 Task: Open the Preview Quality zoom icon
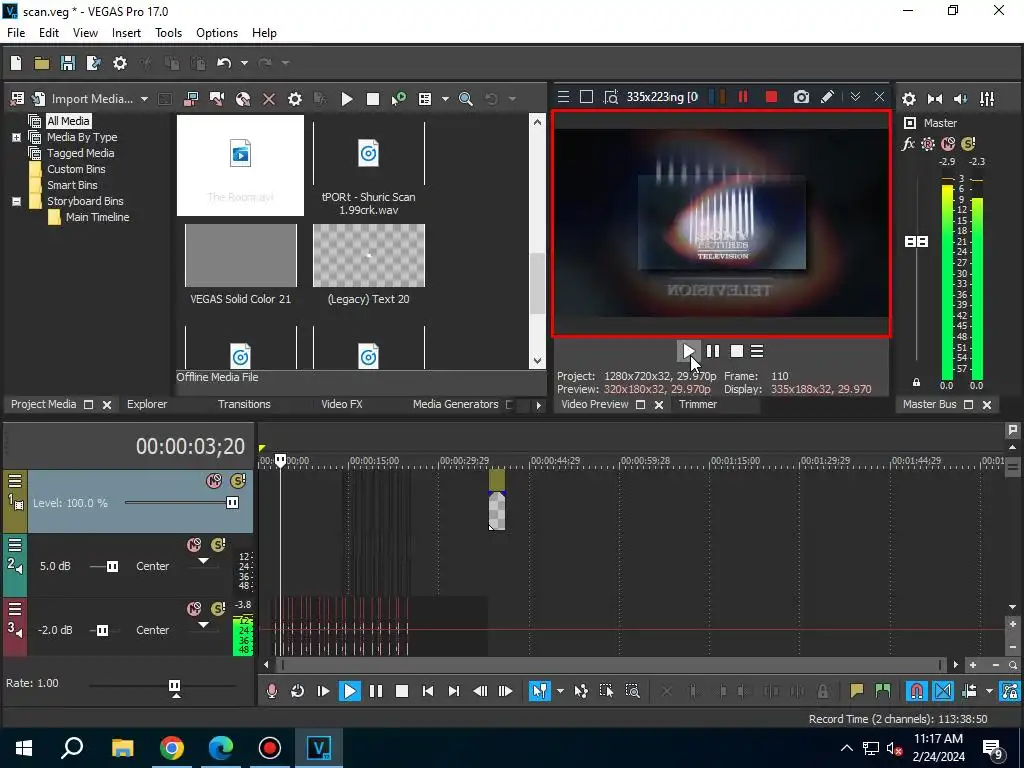(611, 97)
